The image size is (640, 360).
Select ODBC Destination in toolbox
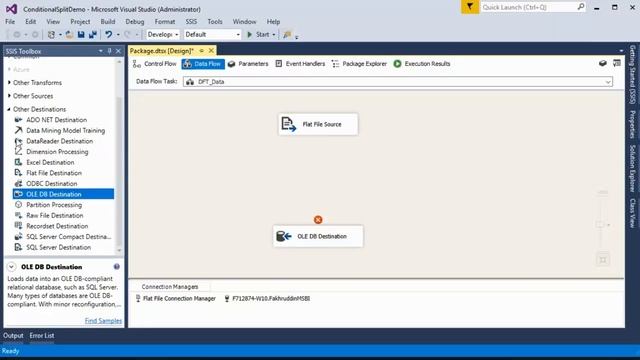51,184
